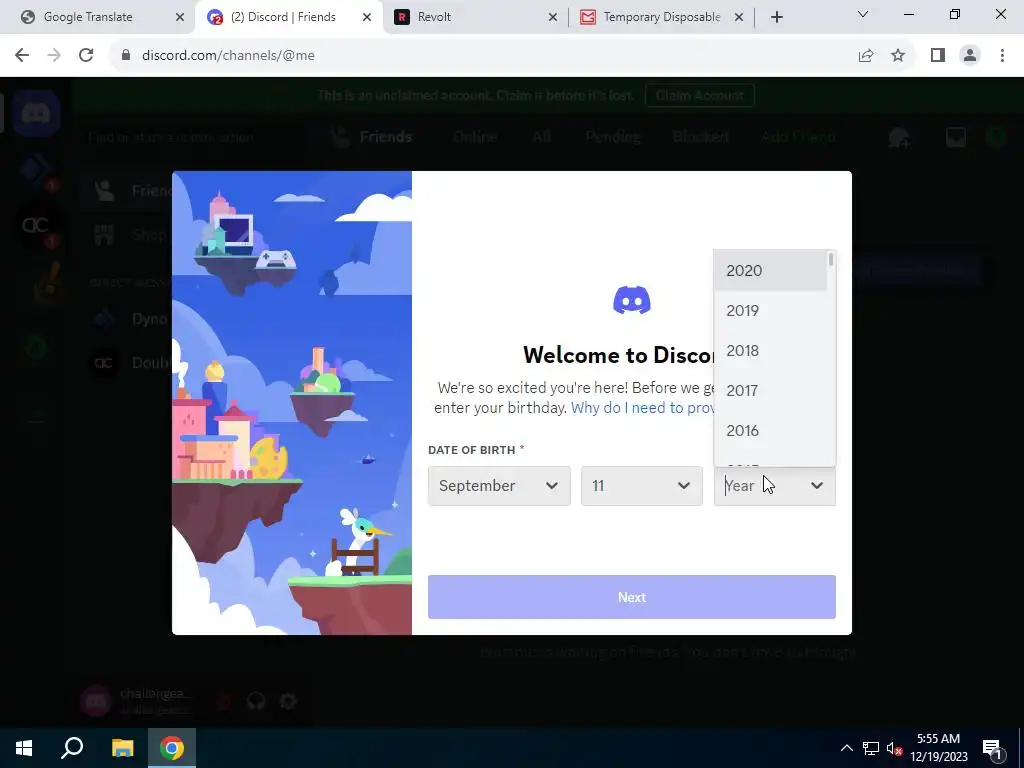The width and height of the screenshot is (1024, 768).
Task: Open the day dropdown showing 11
Action: tap(641, 486)
